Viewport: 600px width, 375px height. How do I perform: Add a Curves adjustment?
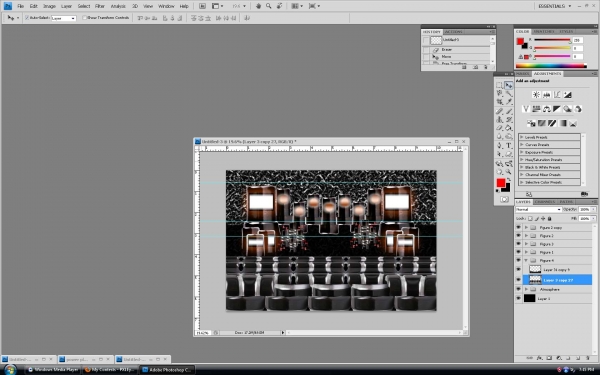click(x=557, y=95)
